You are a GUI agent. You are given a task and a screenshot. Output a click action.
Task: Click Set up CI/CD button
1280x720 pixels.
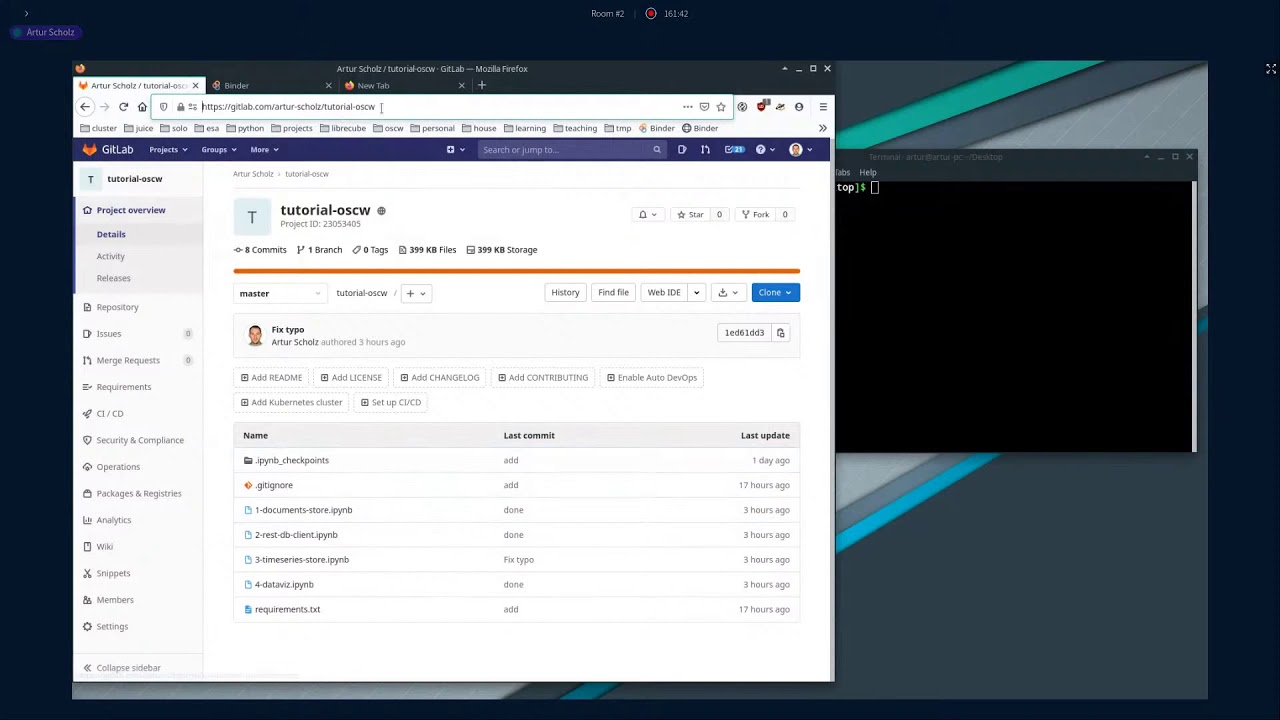pos(391,403)
